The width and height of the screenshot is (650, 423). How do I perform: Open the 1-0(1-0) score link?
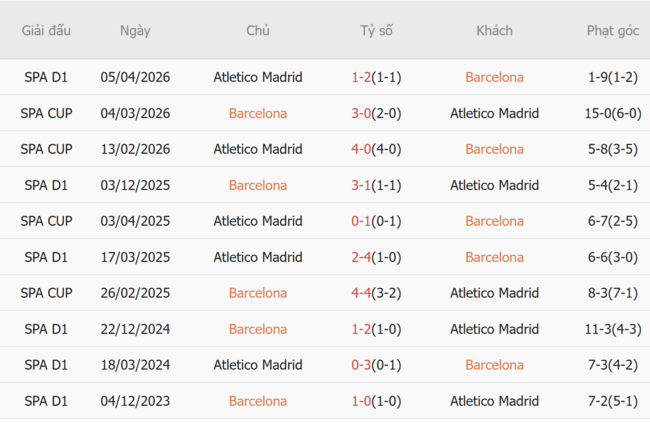(x=376, y=401)
